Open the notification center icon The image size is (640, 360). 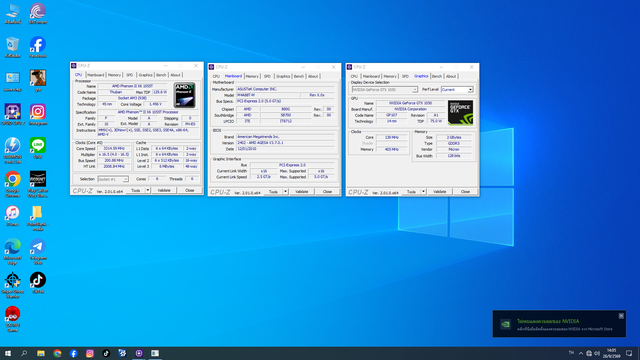coord(629,353)
